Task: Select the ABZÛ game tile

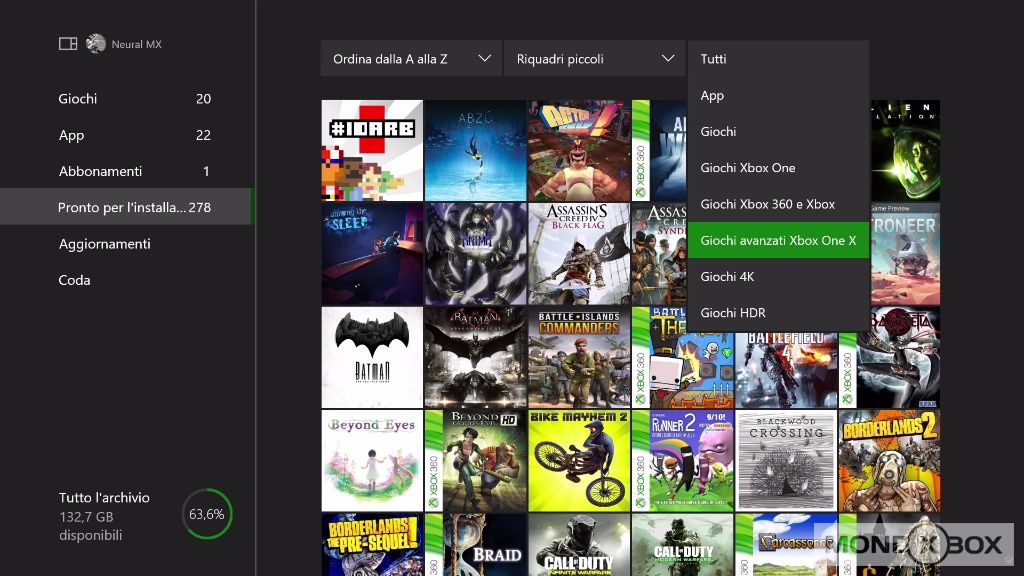Action: pyautogui.click(x=475, y=150)
